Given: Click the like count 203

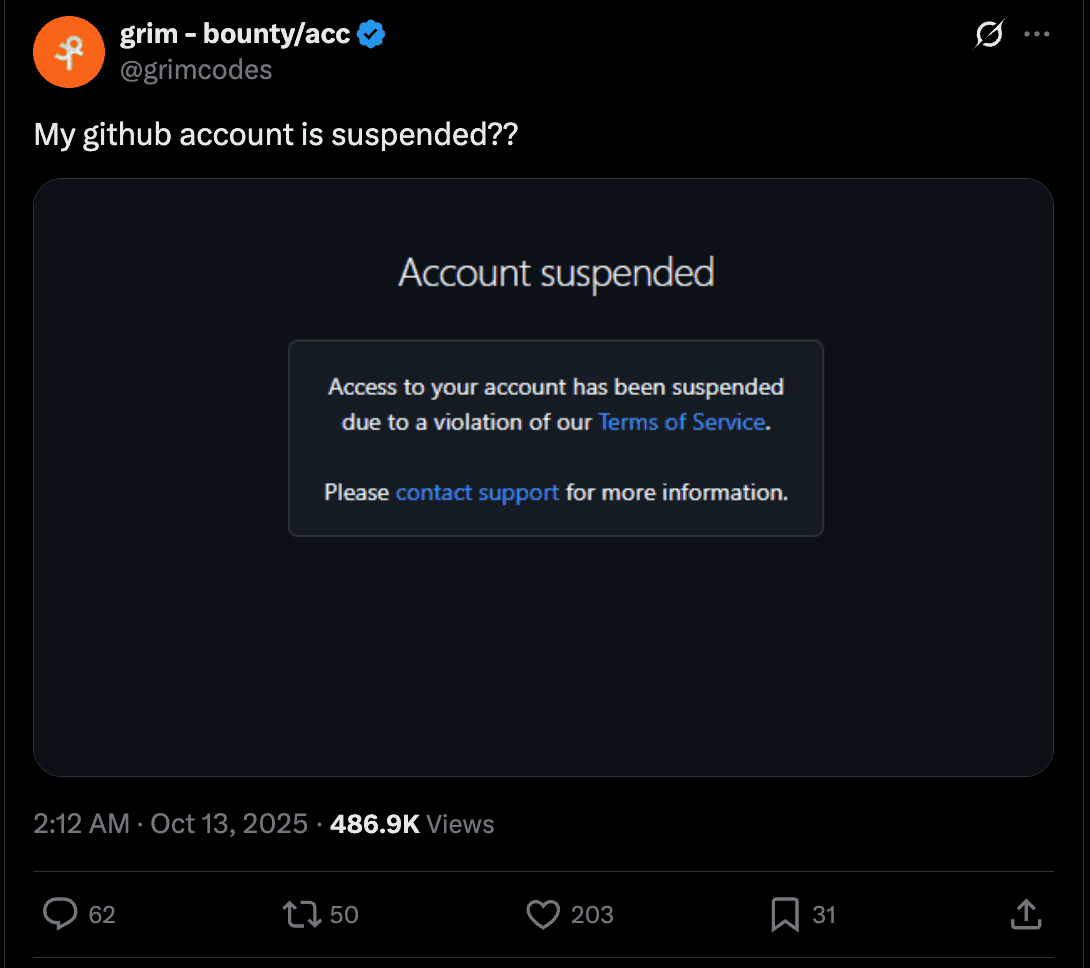Looking at the screenshot, I should (x=592, y=914).
